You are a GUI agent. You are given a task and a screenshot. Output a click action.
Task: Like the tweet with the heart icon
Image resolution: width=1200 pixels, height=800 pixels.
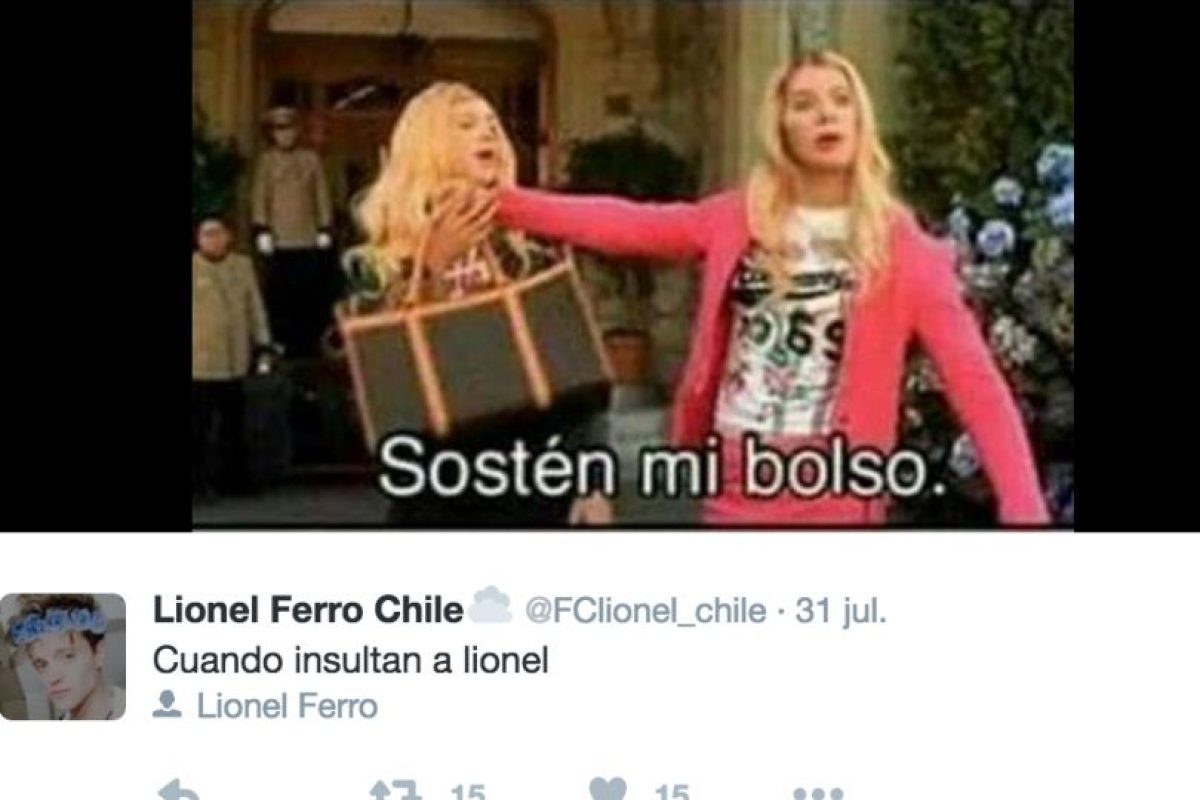click(609, 792)
